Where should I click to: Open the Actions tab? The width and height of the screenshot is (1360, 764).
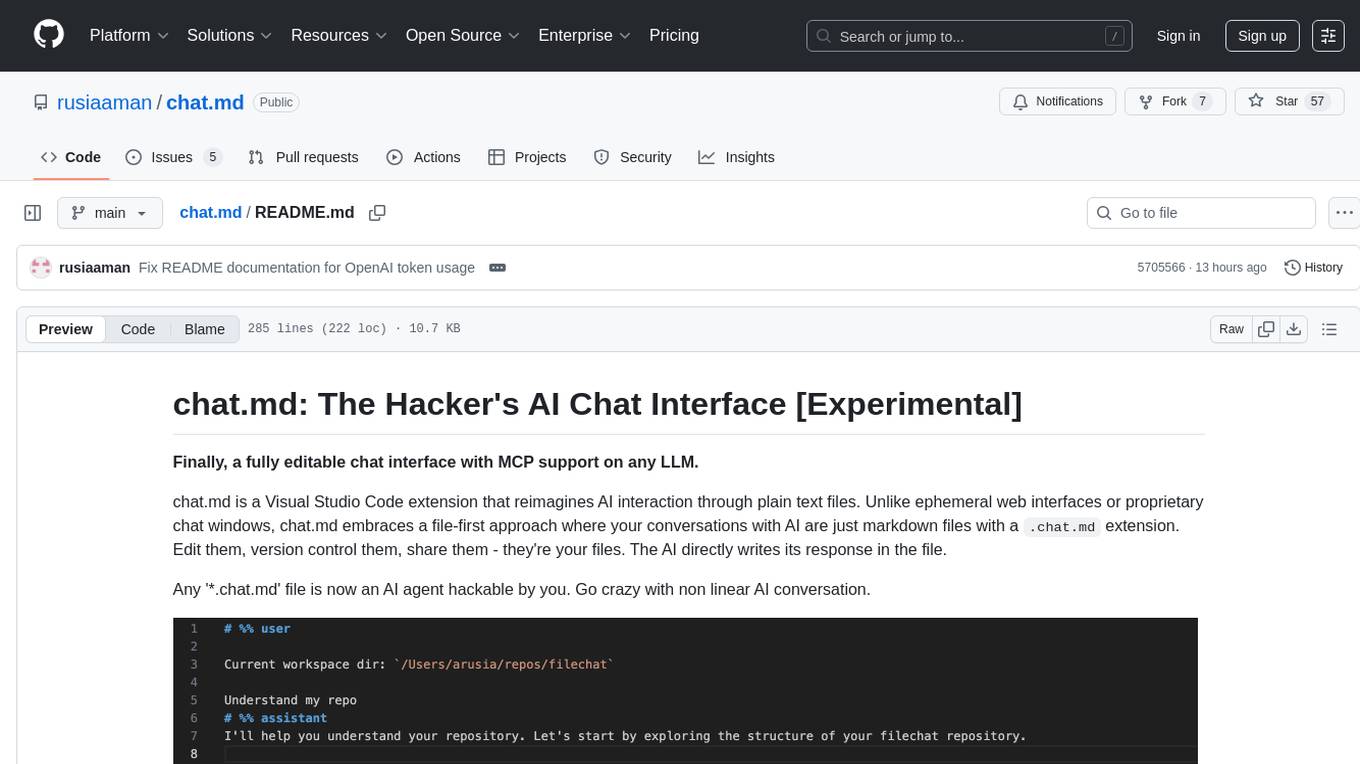423,157
